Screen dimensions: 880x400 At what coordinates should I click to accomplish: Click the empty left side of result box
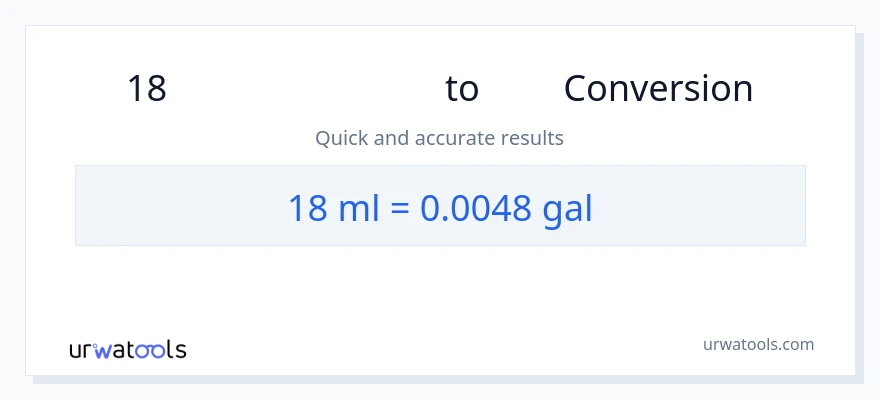(x=160, y=206)
